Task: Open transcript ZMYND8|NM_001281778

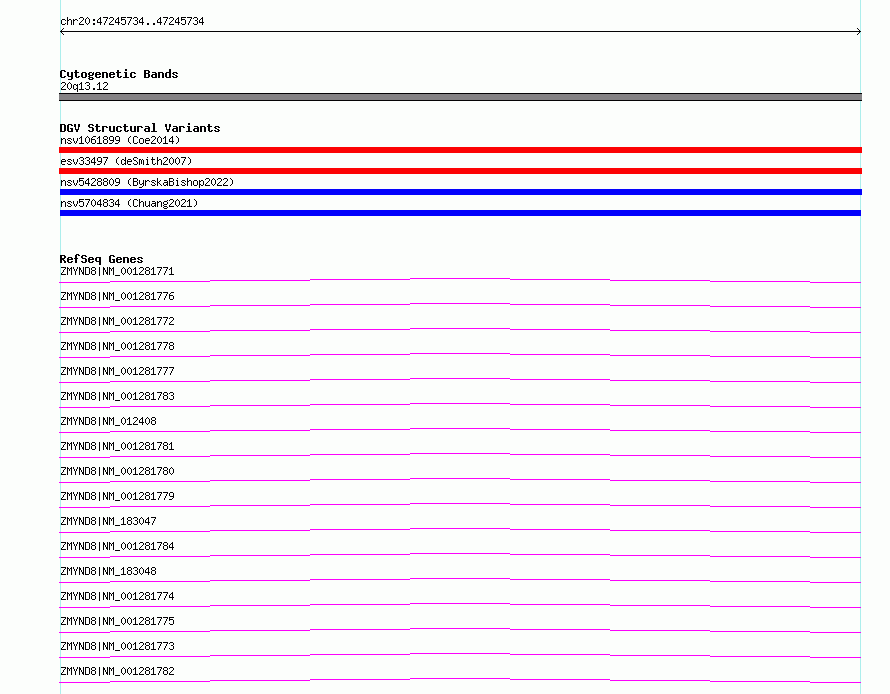Action: 117,346
